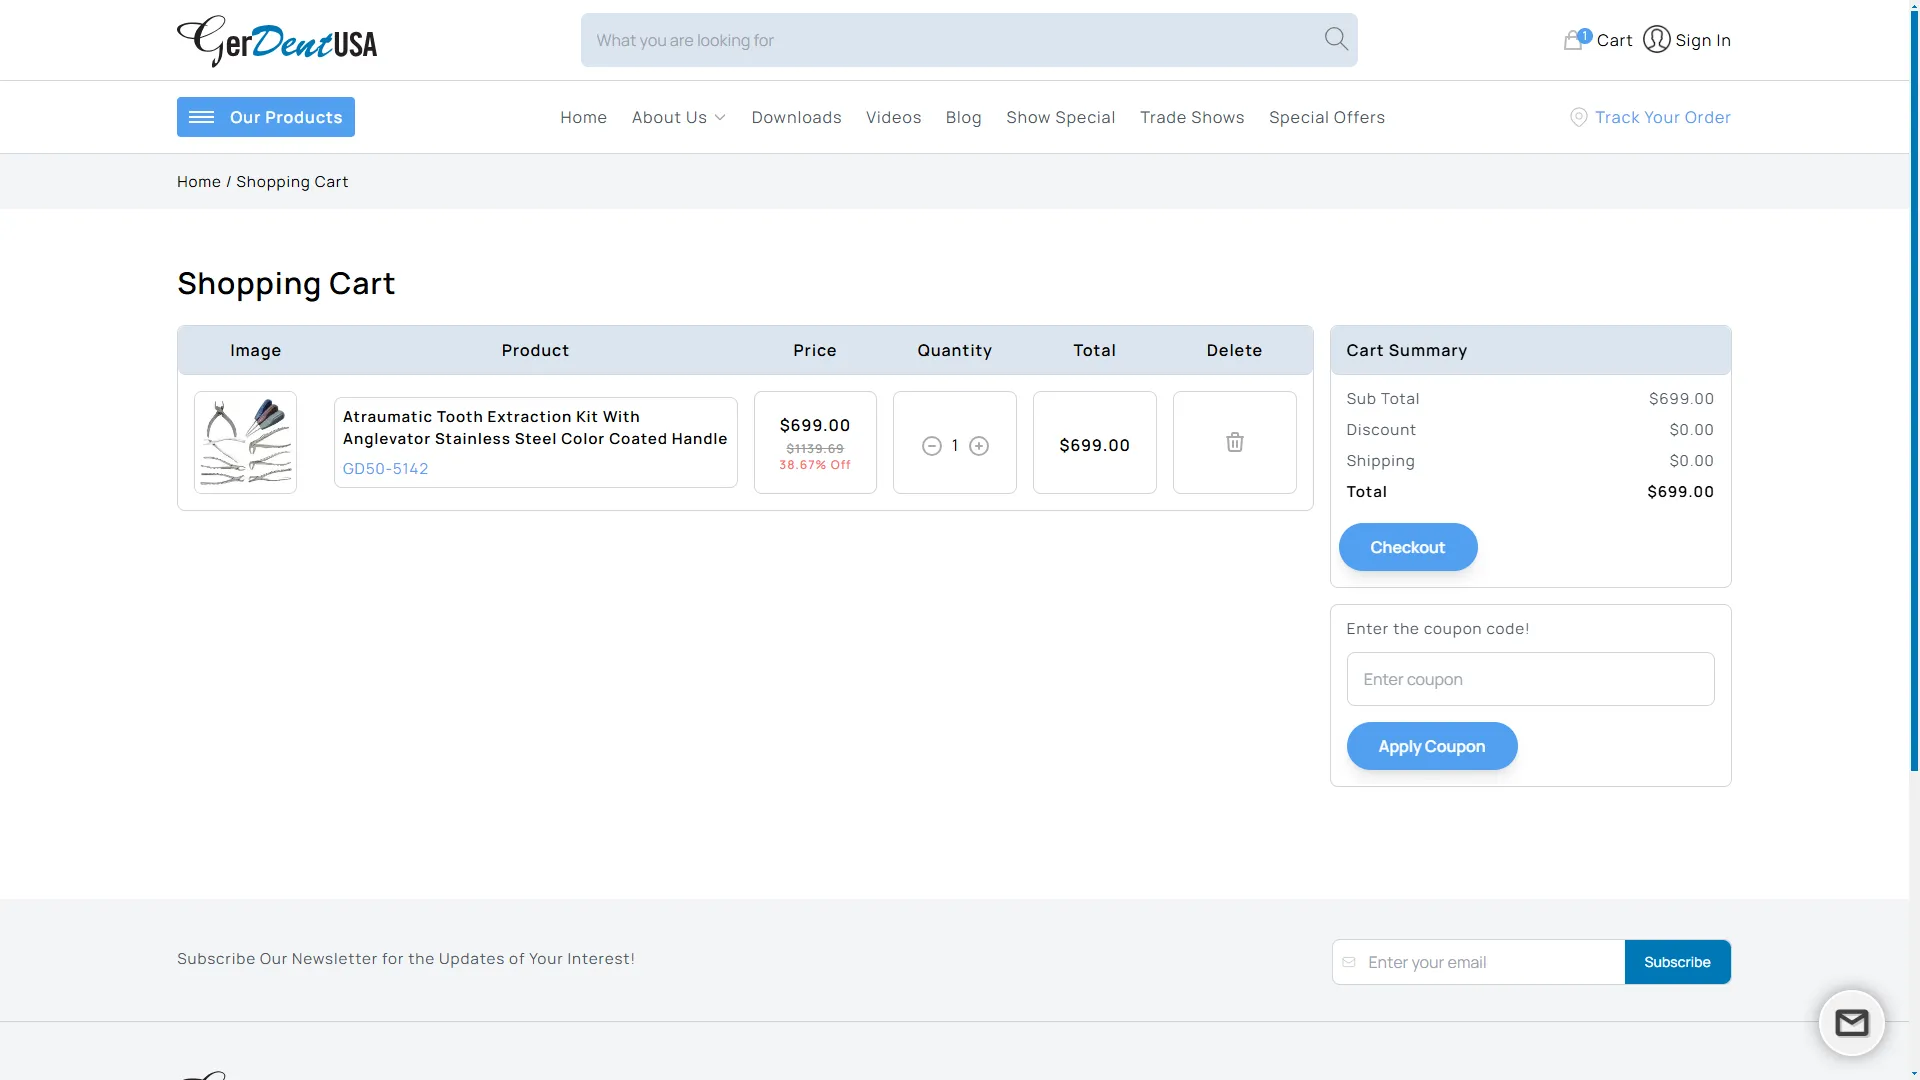Click the search magnifier icon
Viewport: 1920px width, 1080px height.
(1336, 39)
